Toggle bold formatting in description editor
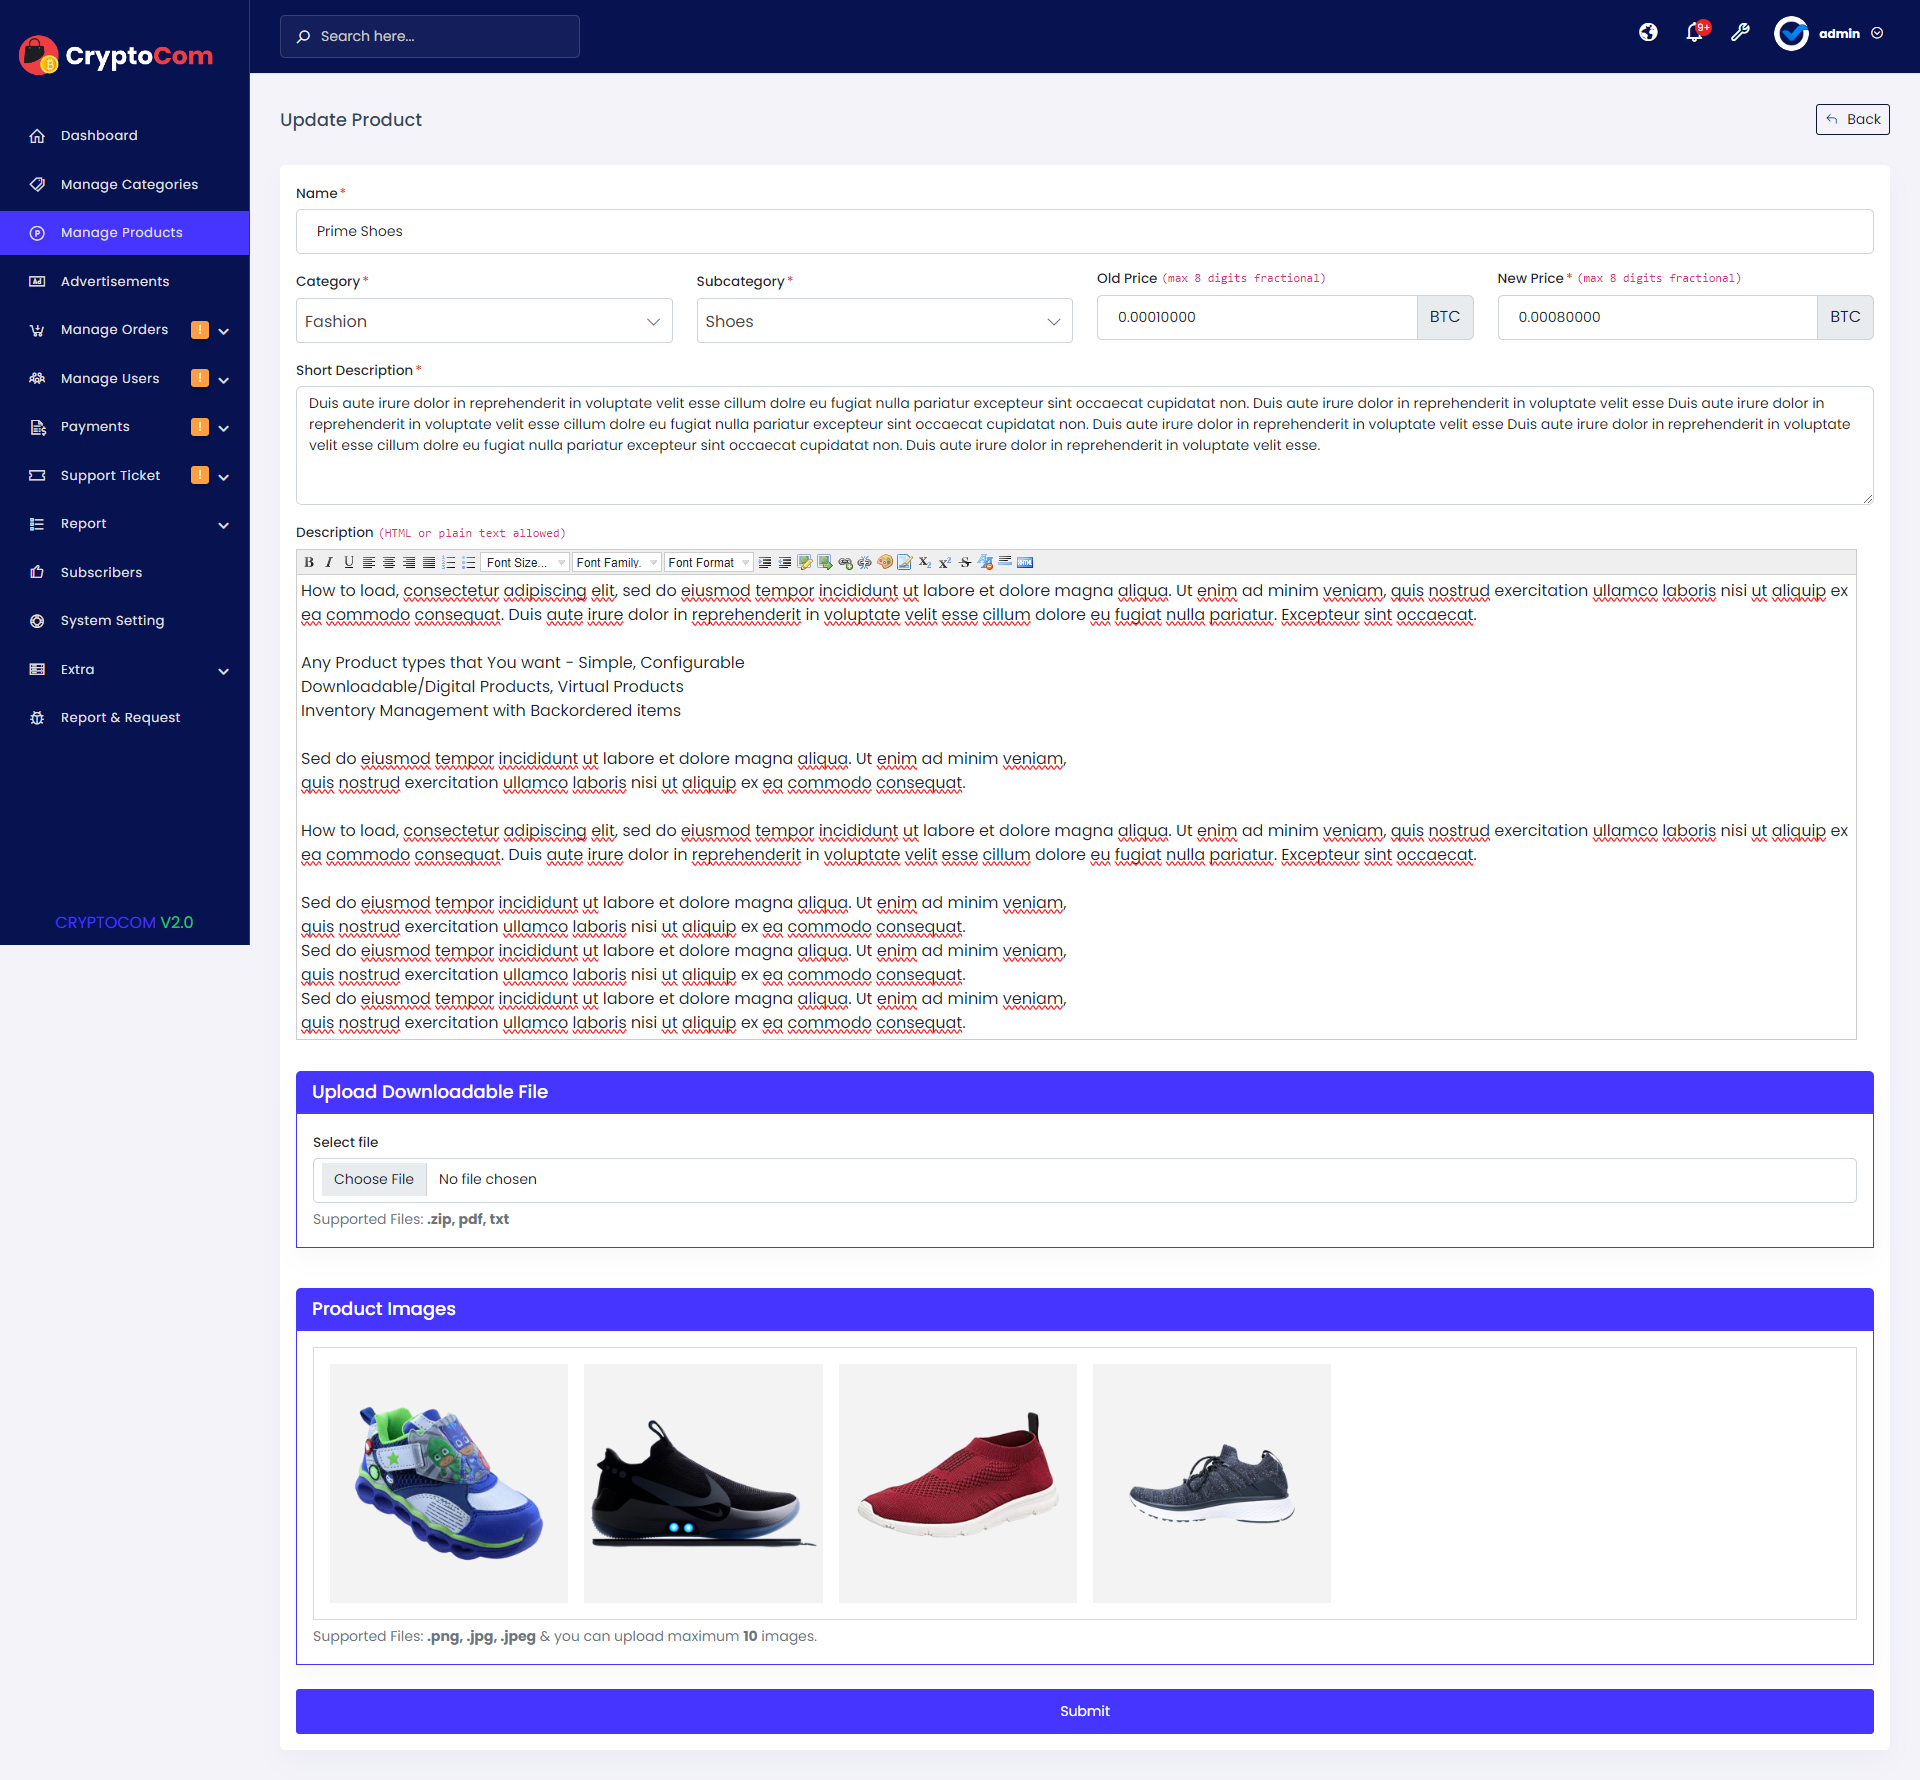 [x=309, y=562]
